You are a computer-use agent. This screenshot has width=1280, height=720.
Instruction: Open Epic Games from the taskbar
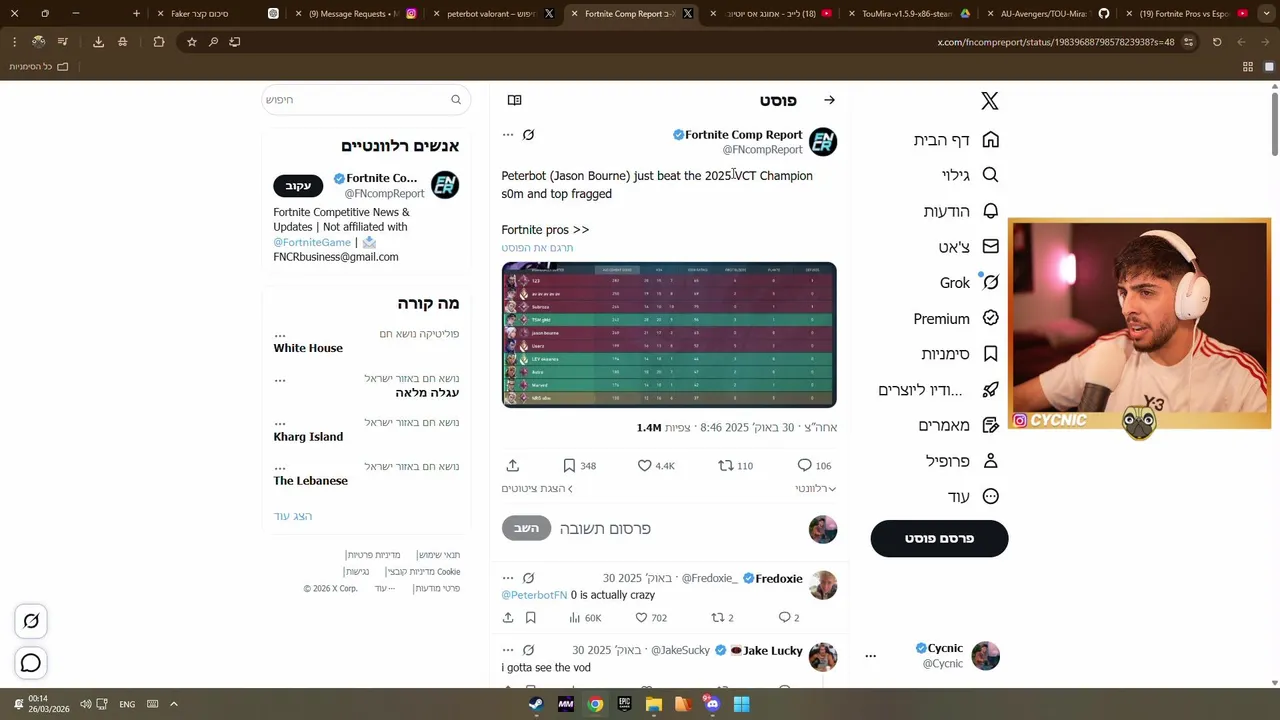pos(625,704)
